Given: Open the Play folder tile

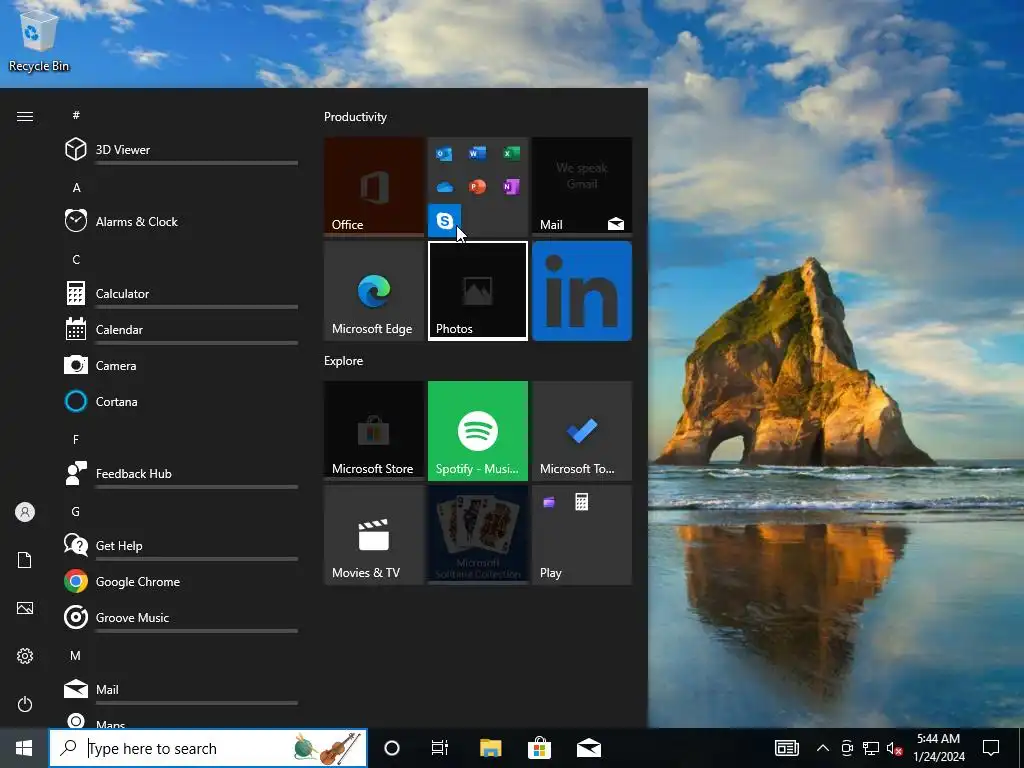Looking at the screenshot, I should 582,535.
